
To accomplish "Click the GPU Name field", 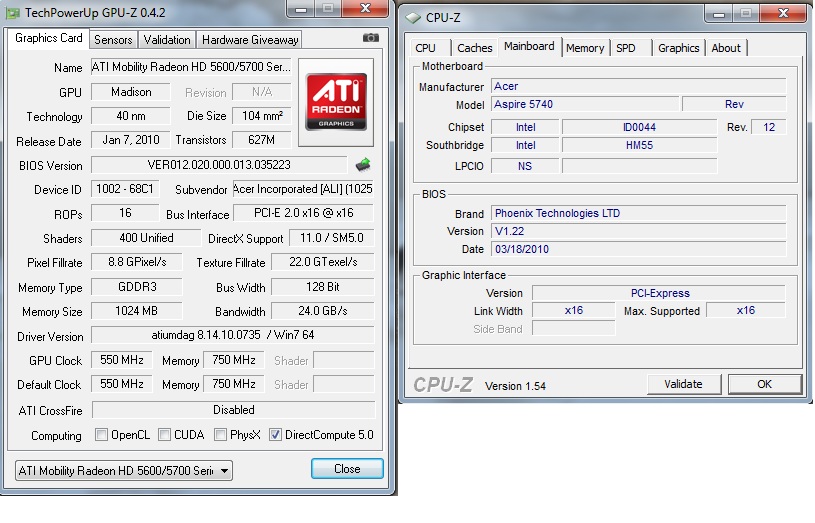I will coord(191,67).
